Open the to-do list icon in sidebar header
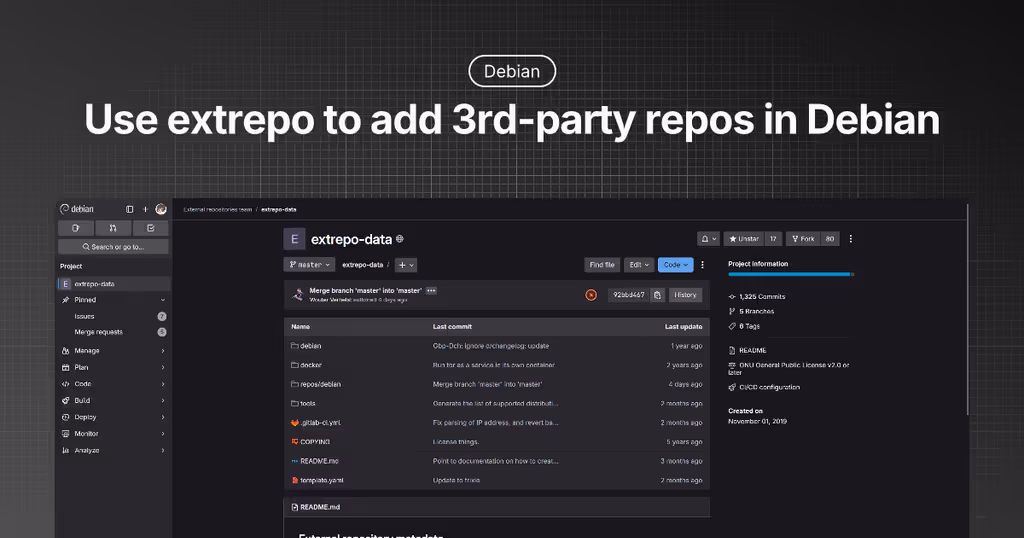 tap(150, 228)
